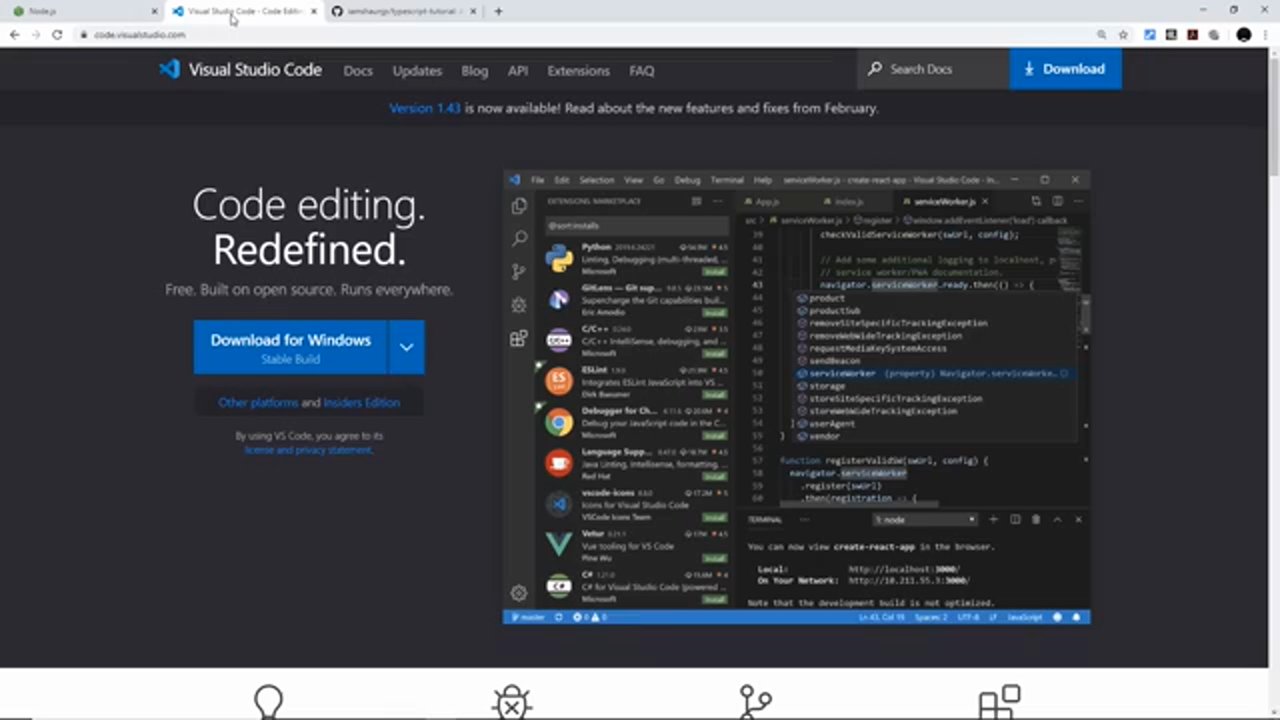
Task: Click the lightbulb IntelliSense feature icon
Action: (268, 701)
